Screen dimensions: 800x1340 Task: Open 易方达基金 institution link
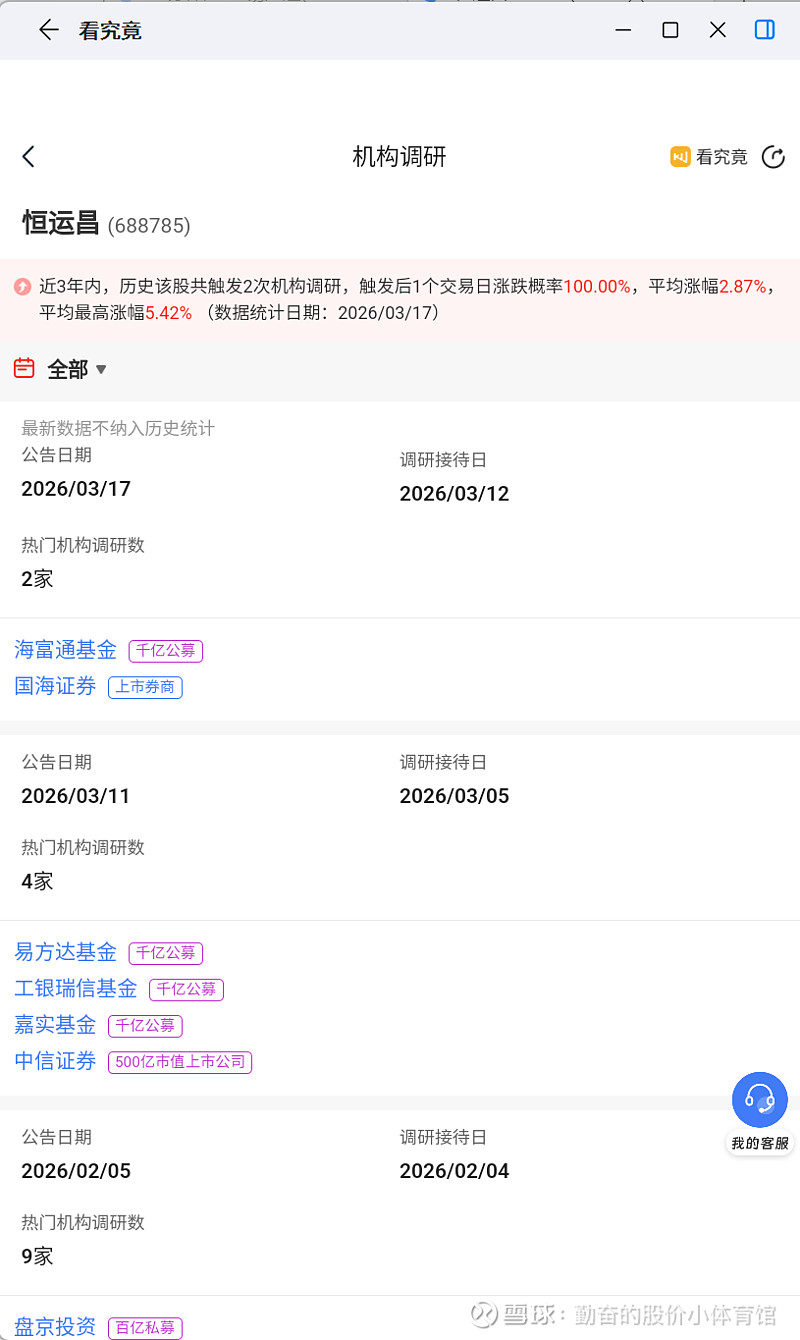[x=66, y=952]
